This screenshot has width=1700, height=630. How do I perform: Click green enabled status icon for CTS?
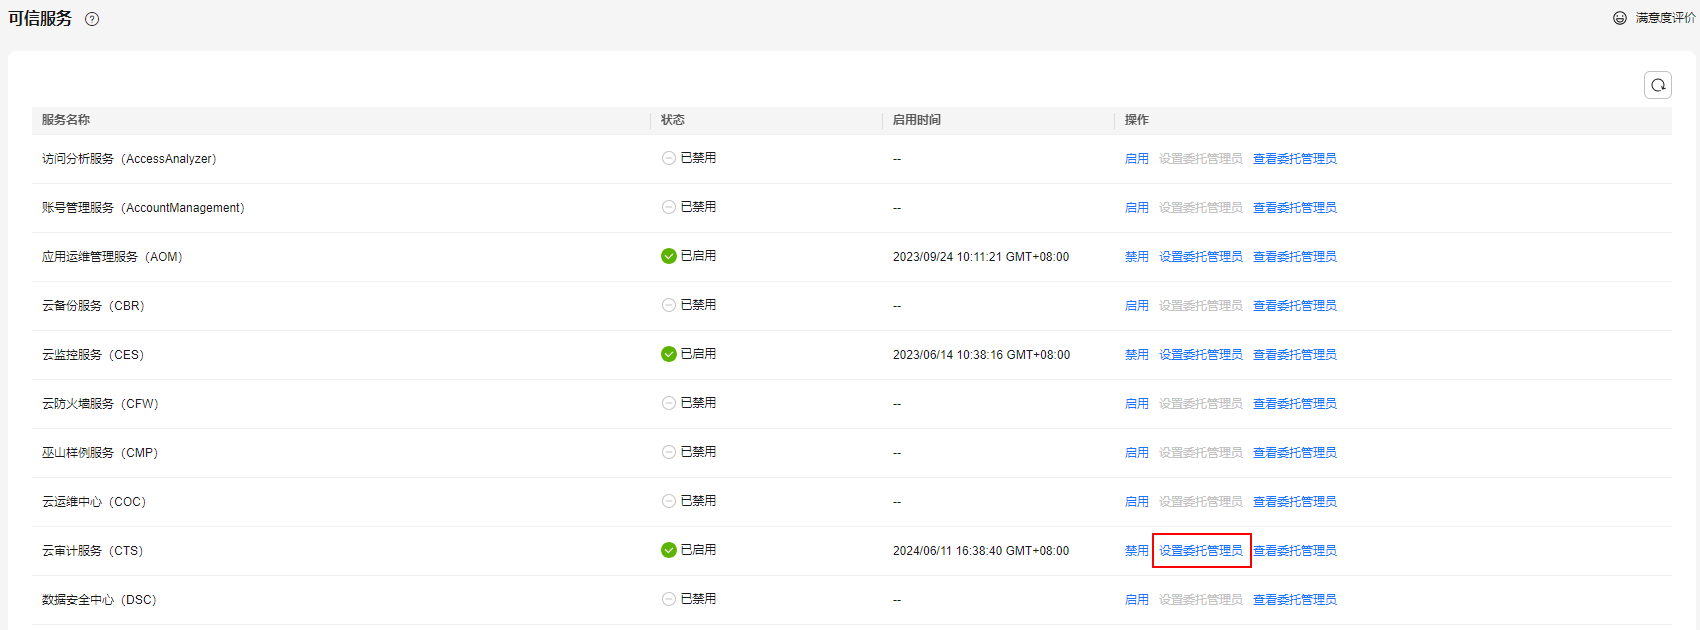pyautogui.click(x=669, y=550)
